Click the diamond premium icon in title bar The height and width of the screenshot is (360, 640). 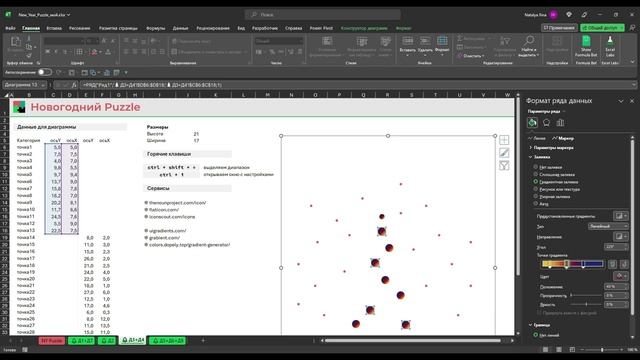point(569,15)
